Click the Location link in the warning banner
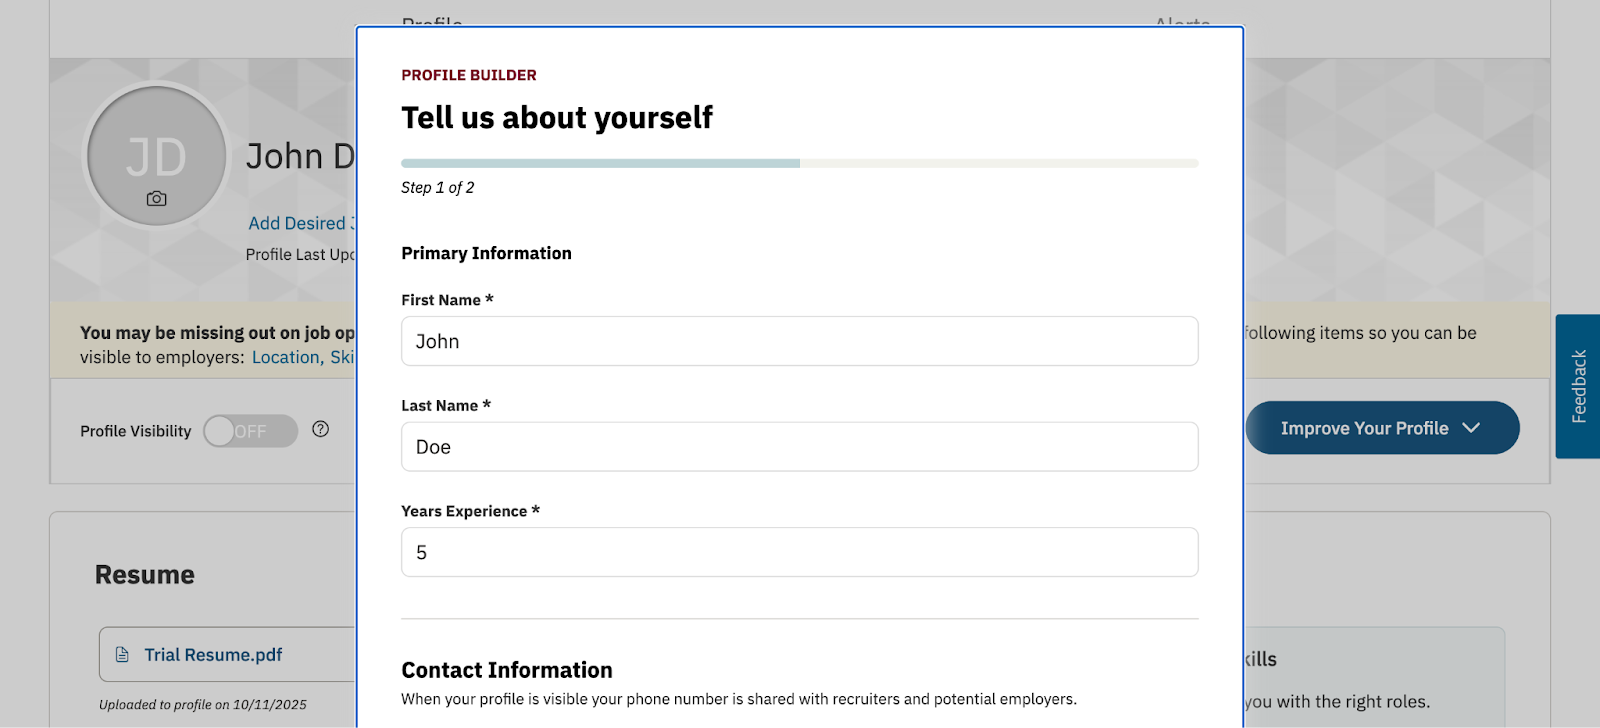Viewport: 1600px width, 728px height. [285, 357]
